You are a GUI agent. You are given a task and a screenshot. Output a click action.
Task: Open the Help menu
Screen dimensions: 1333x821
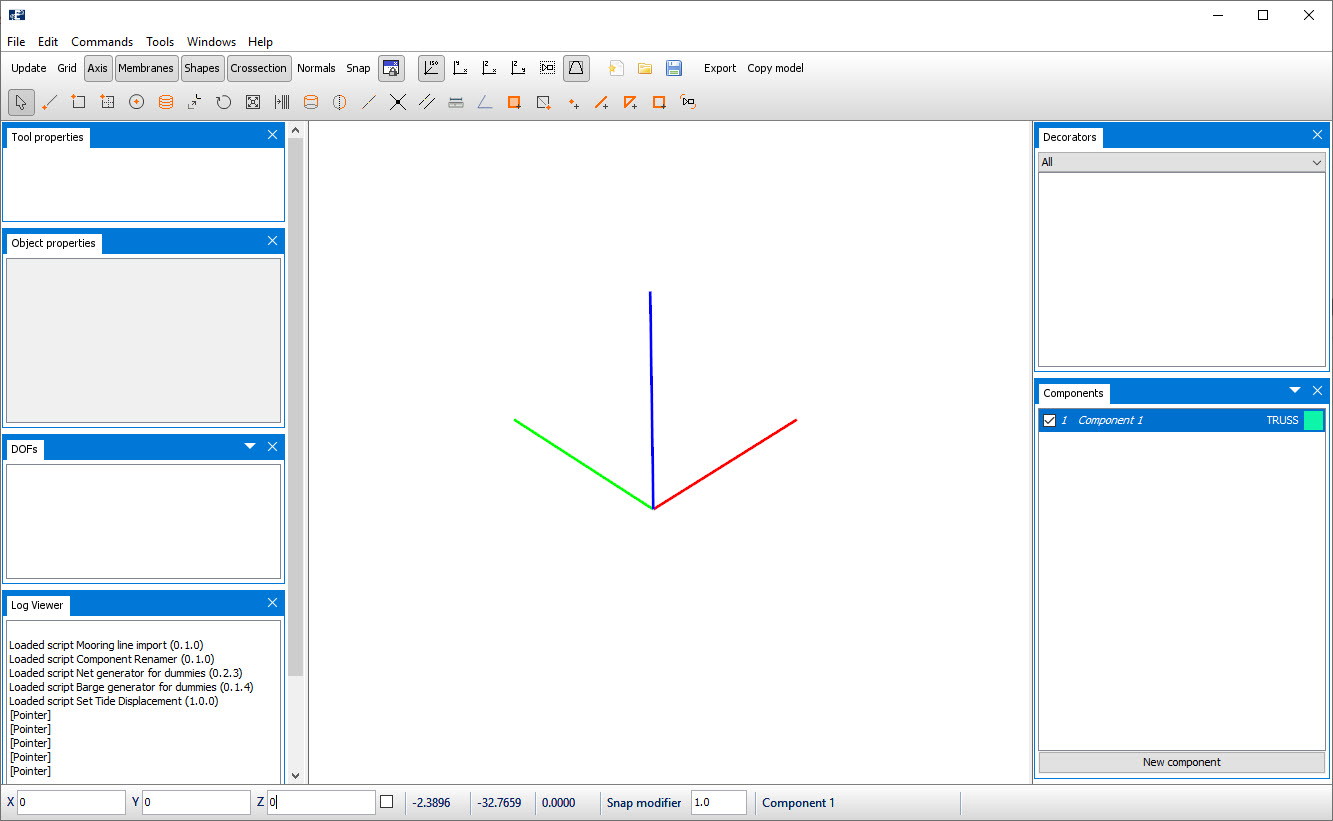(260, 42)
